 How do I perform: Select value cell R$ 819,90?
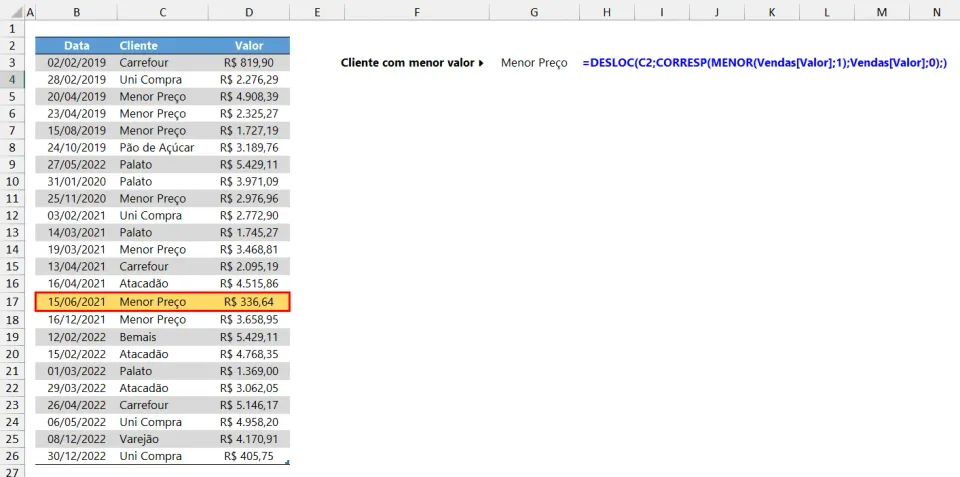click(x=249, y=62)
